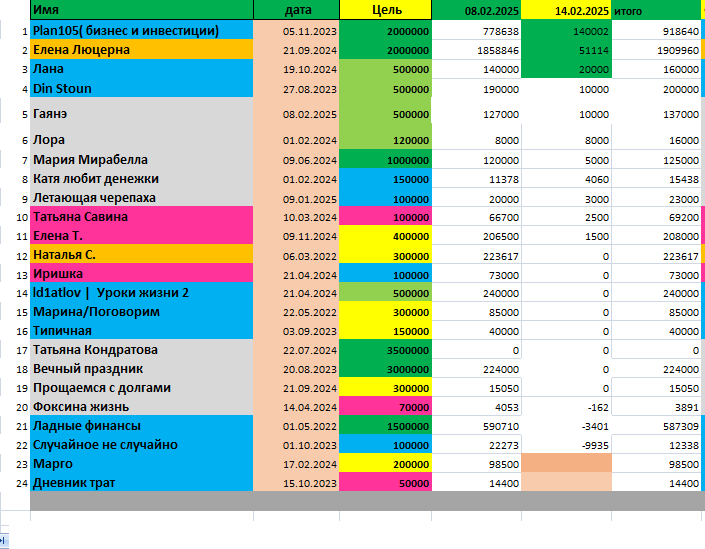
Task: Select the negative value -9935
Action: click(567, 445)
